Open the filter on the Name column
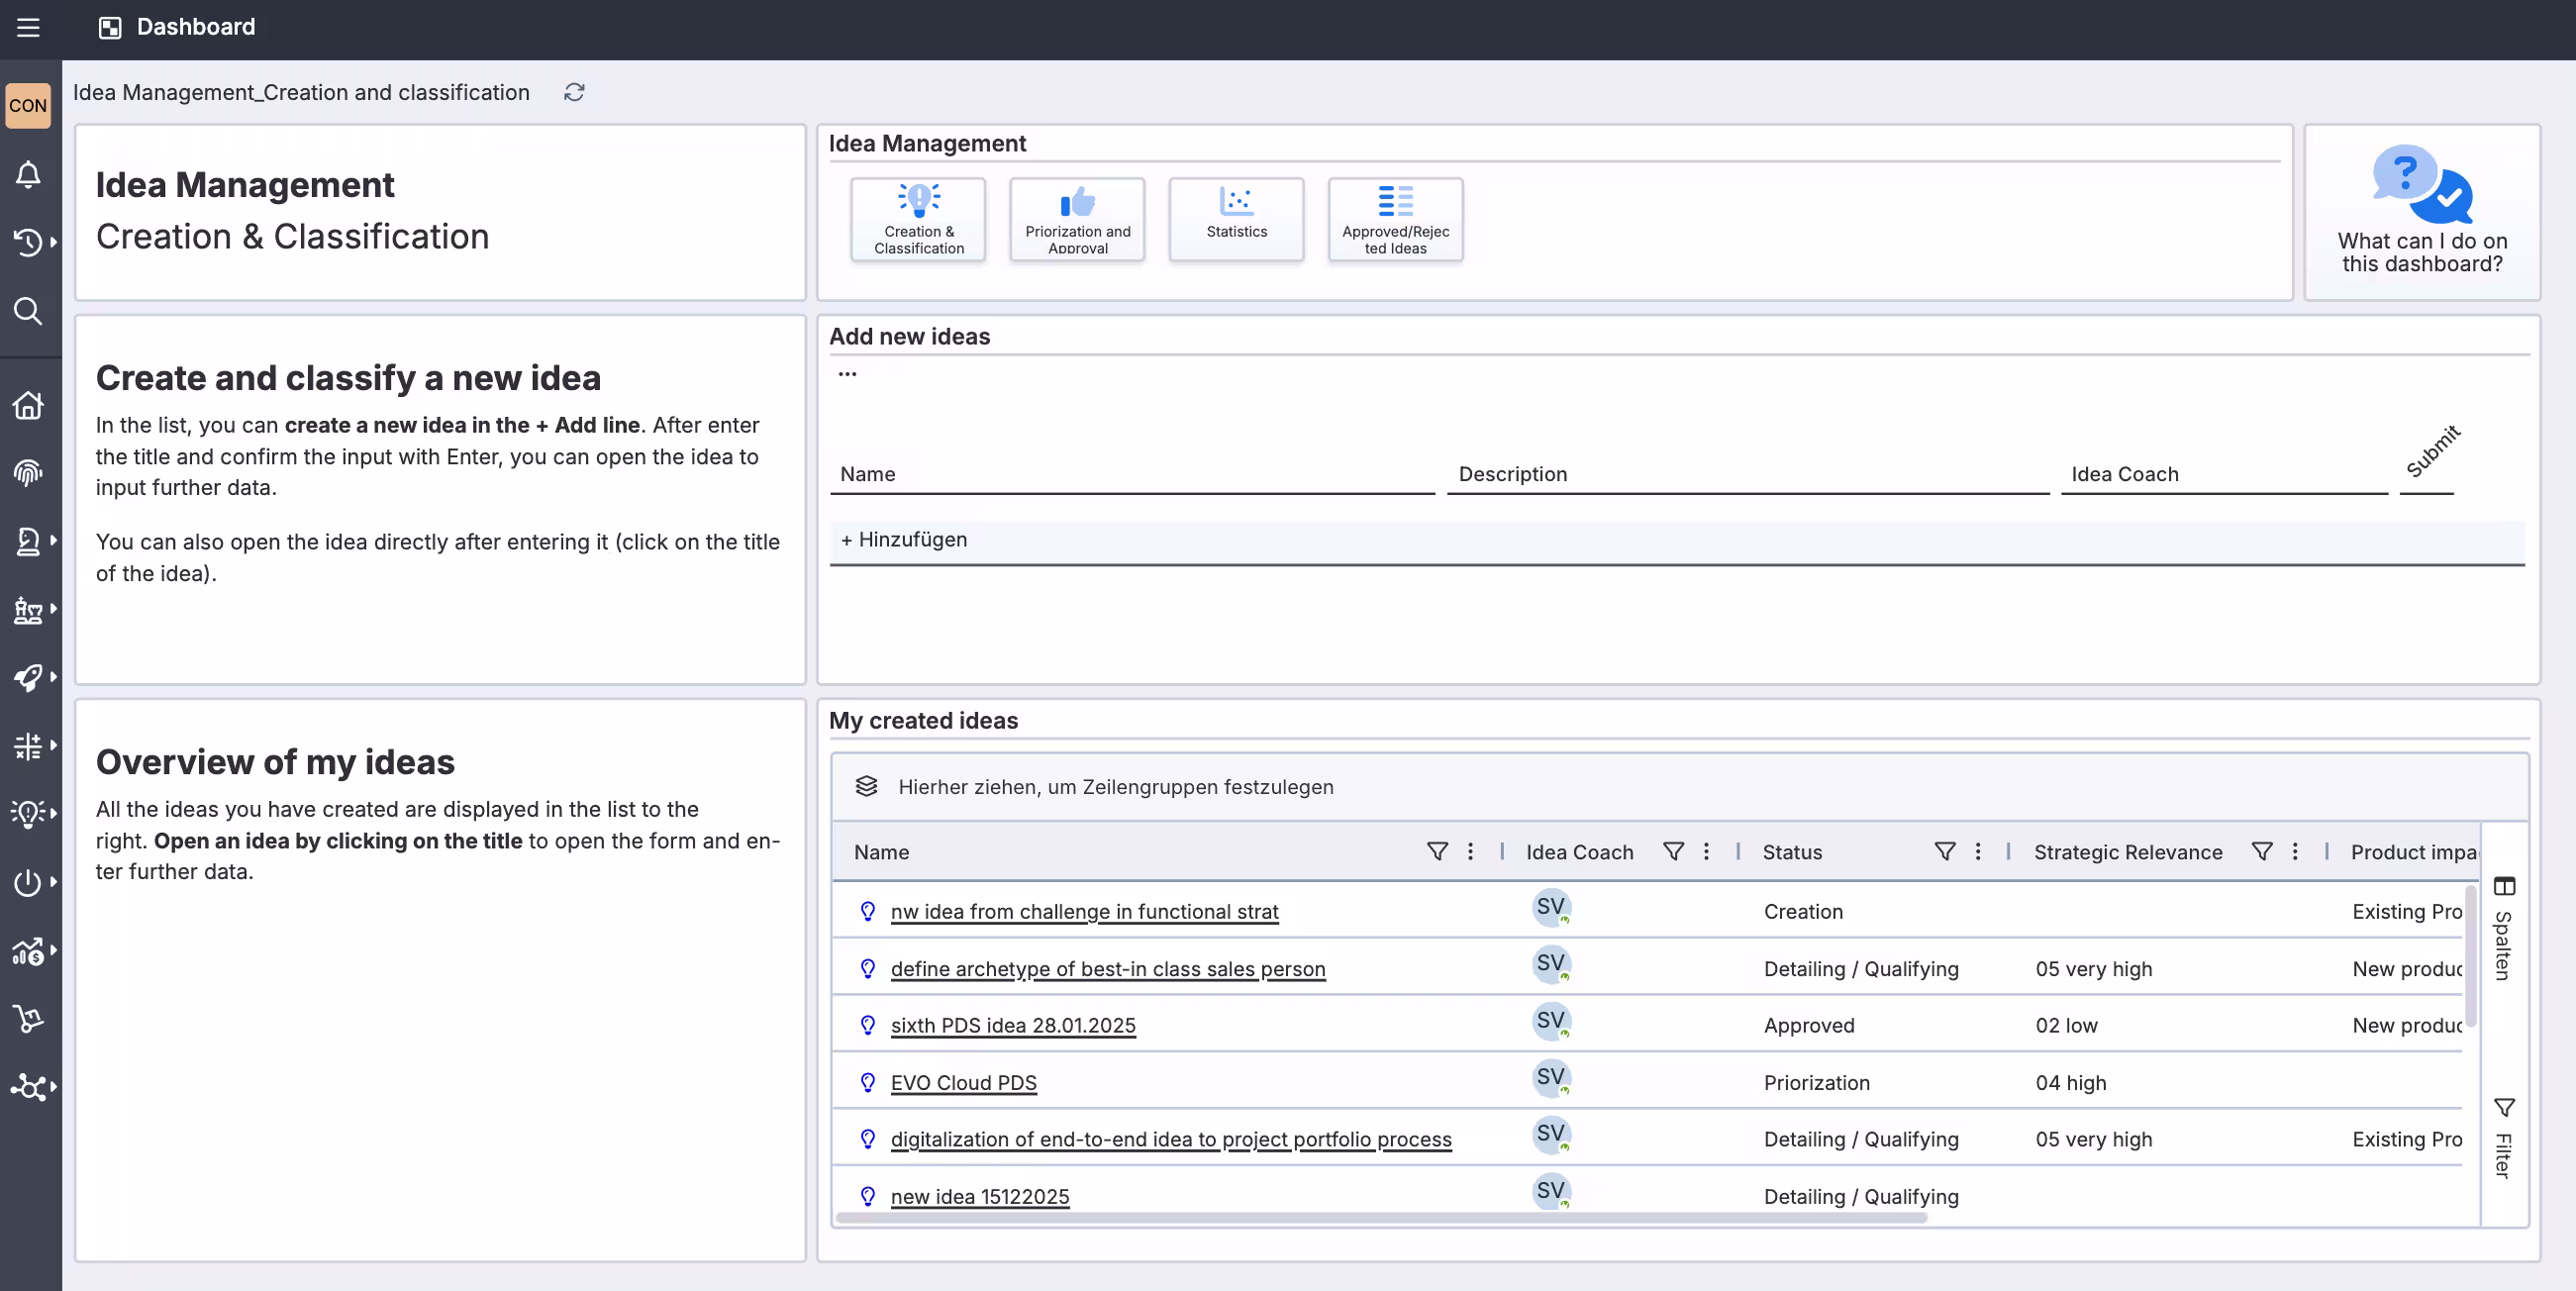 tap(1438, 852)
